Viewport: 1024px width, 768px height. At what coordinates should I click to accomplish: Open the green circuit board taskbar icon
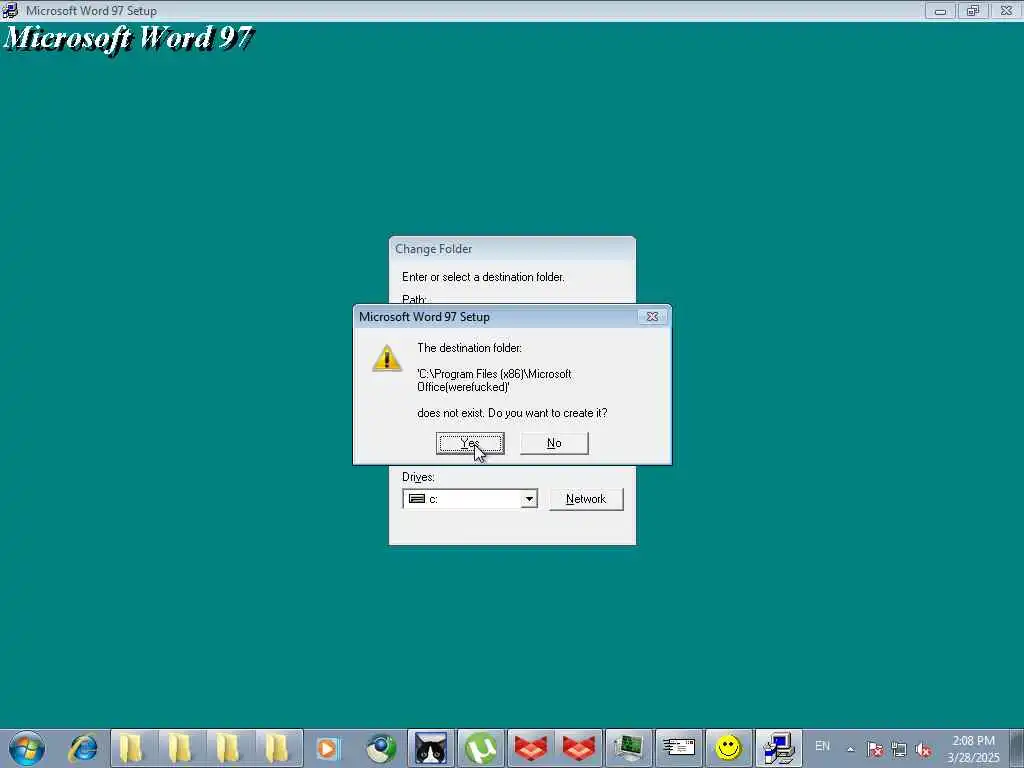tap(628, 748)
